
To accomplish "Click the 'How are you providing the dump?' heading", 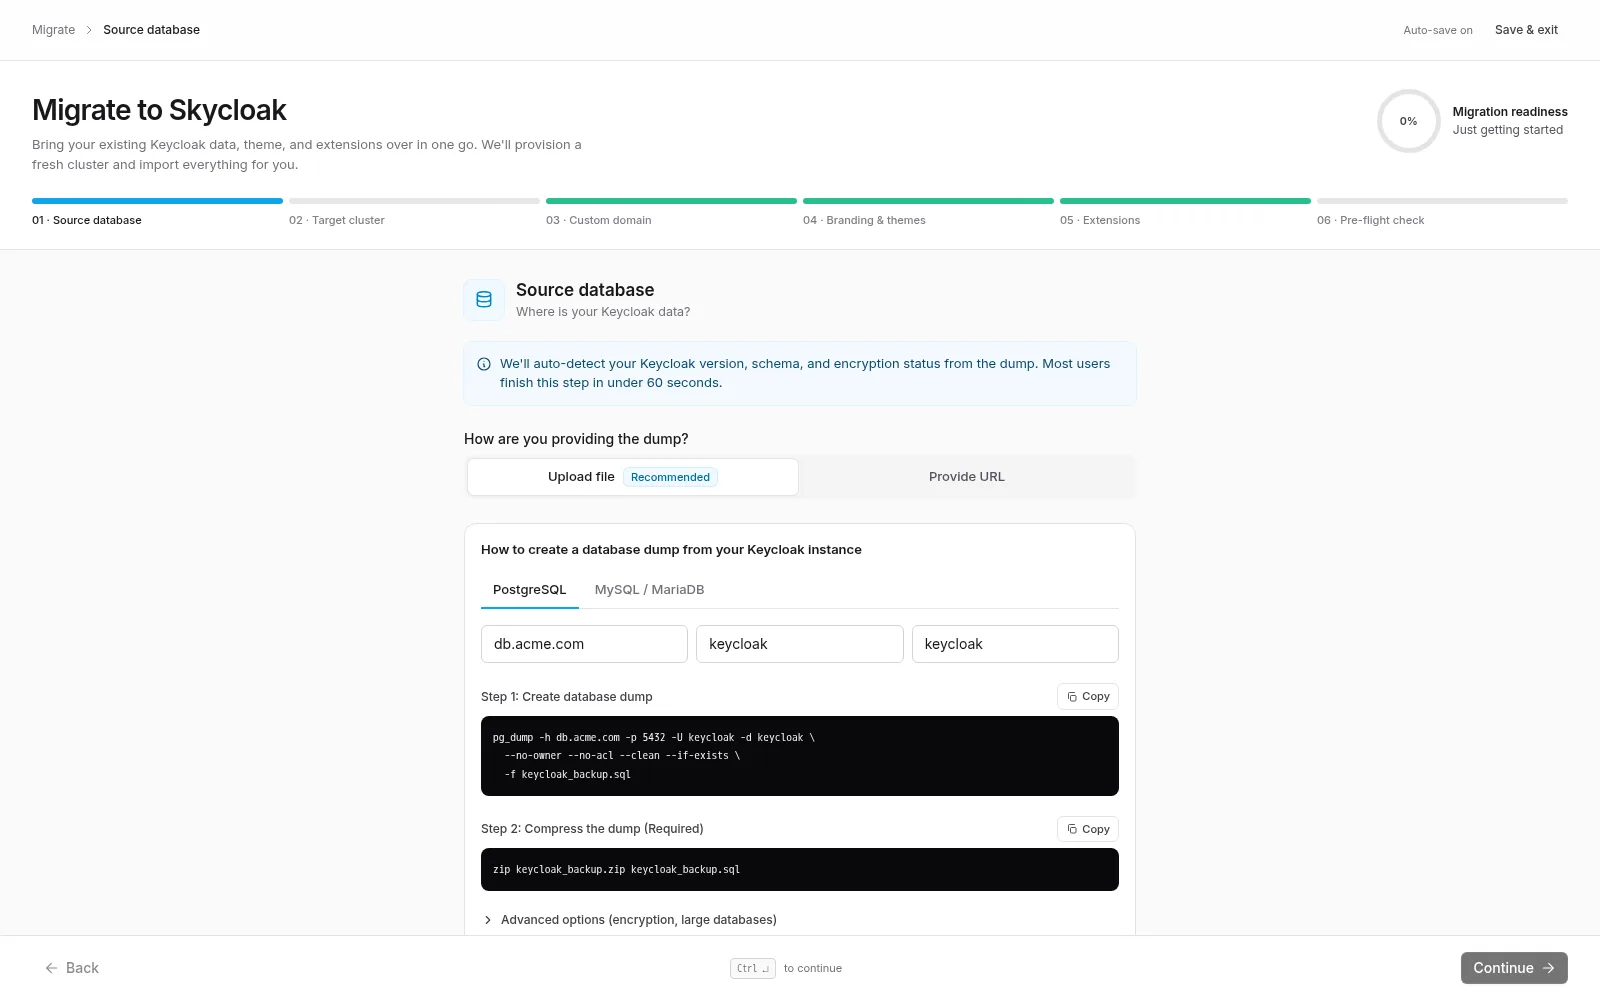I will pyautogui.click(x=576, y=439).
